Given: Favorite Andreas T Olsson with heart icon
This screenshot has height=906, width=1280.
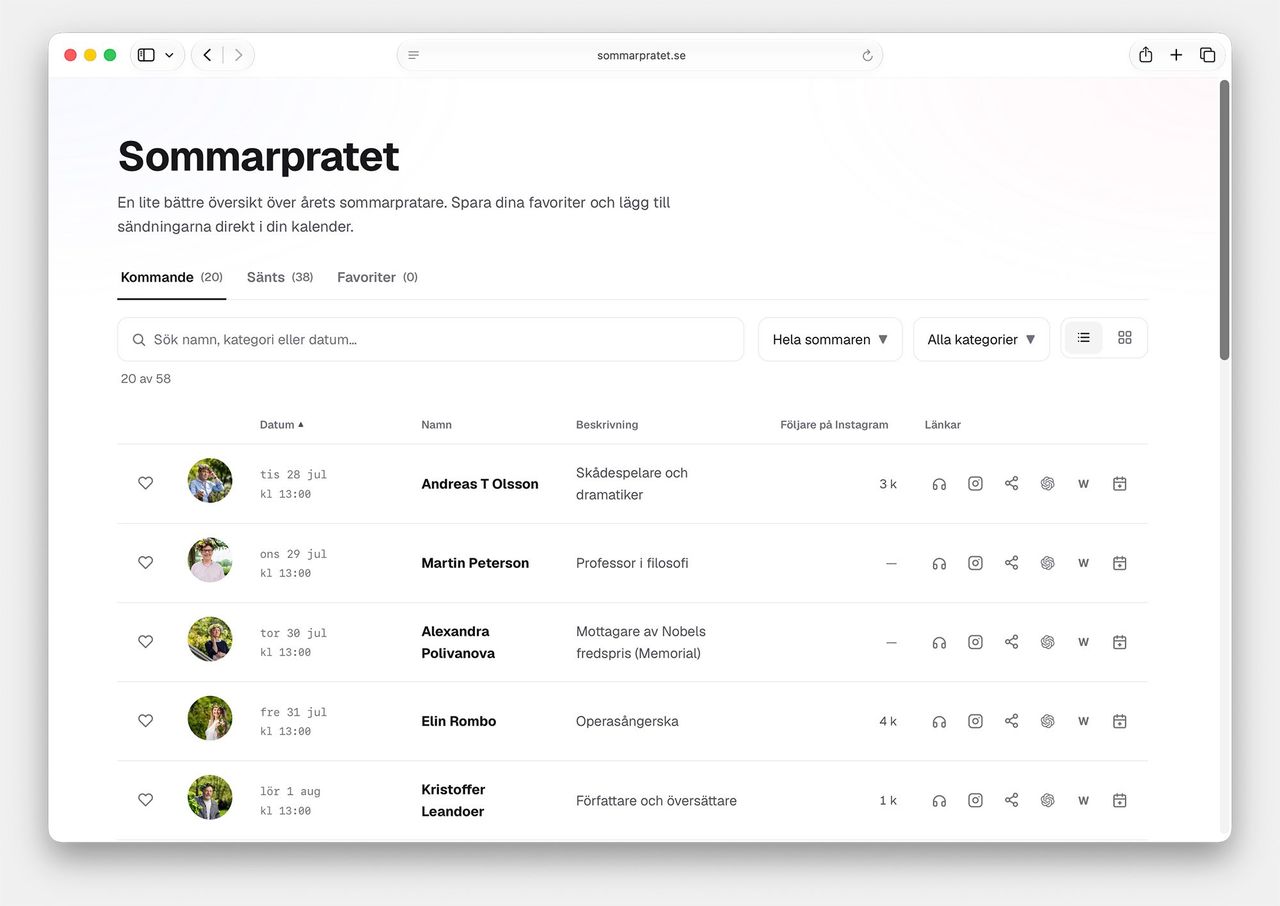Looking at the screenshot, I should [x=145, y=483].
